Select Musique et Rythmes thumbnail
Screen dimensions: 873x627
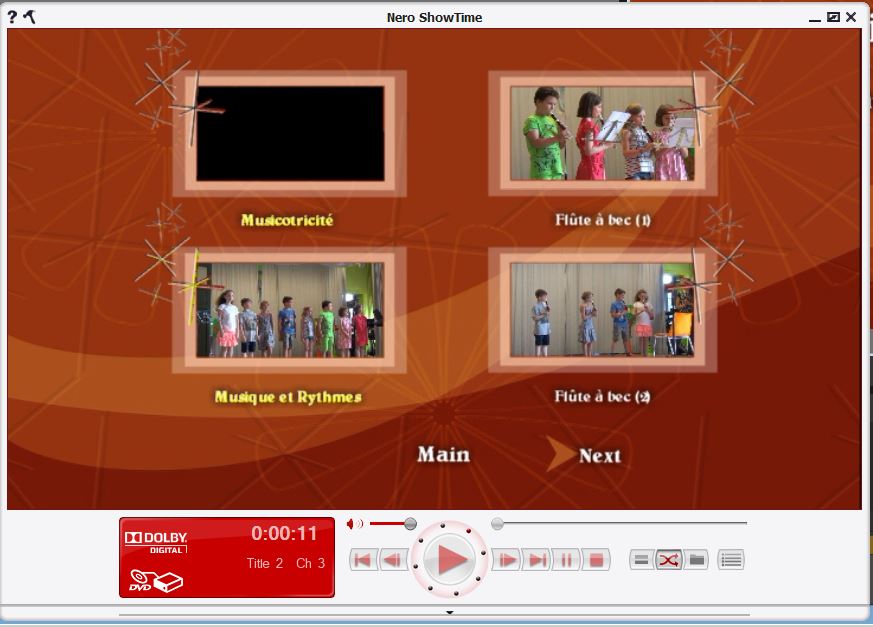(x=290, y=310)
